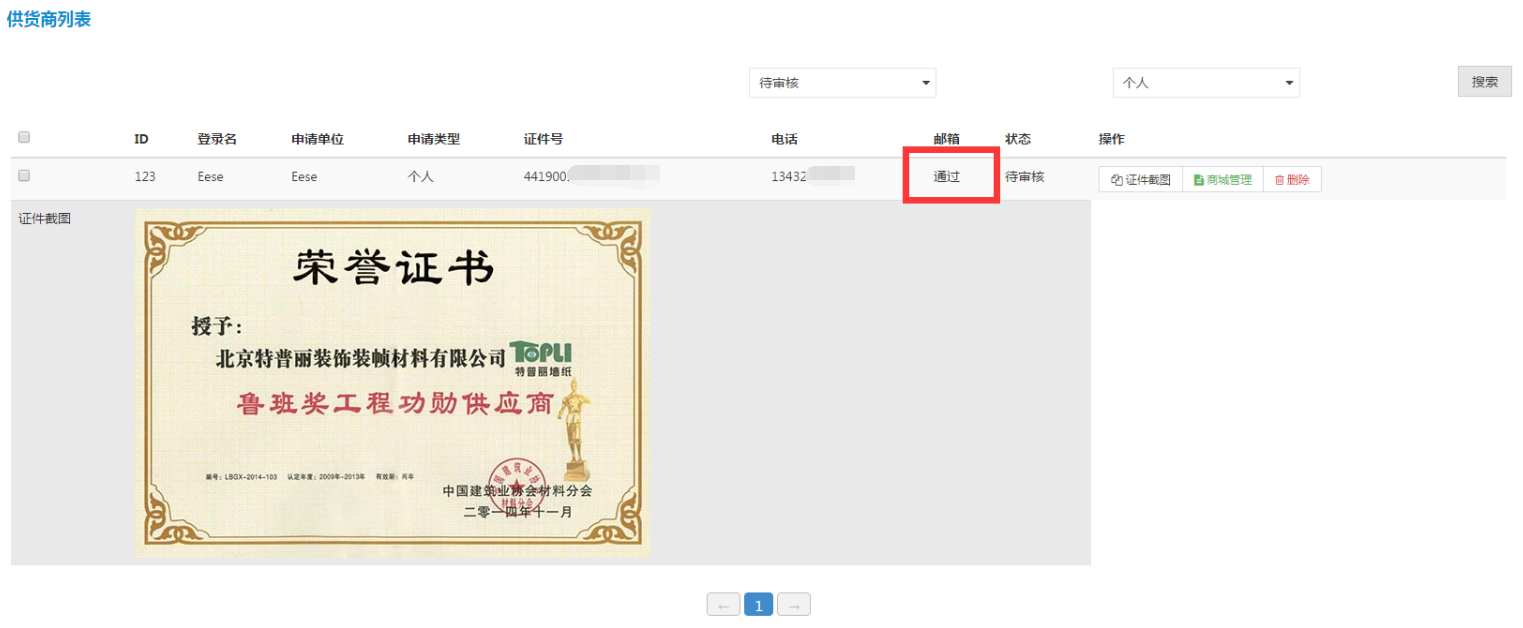Go to the next page with the right arrow

pyautogui.click(x=794, y=605)
